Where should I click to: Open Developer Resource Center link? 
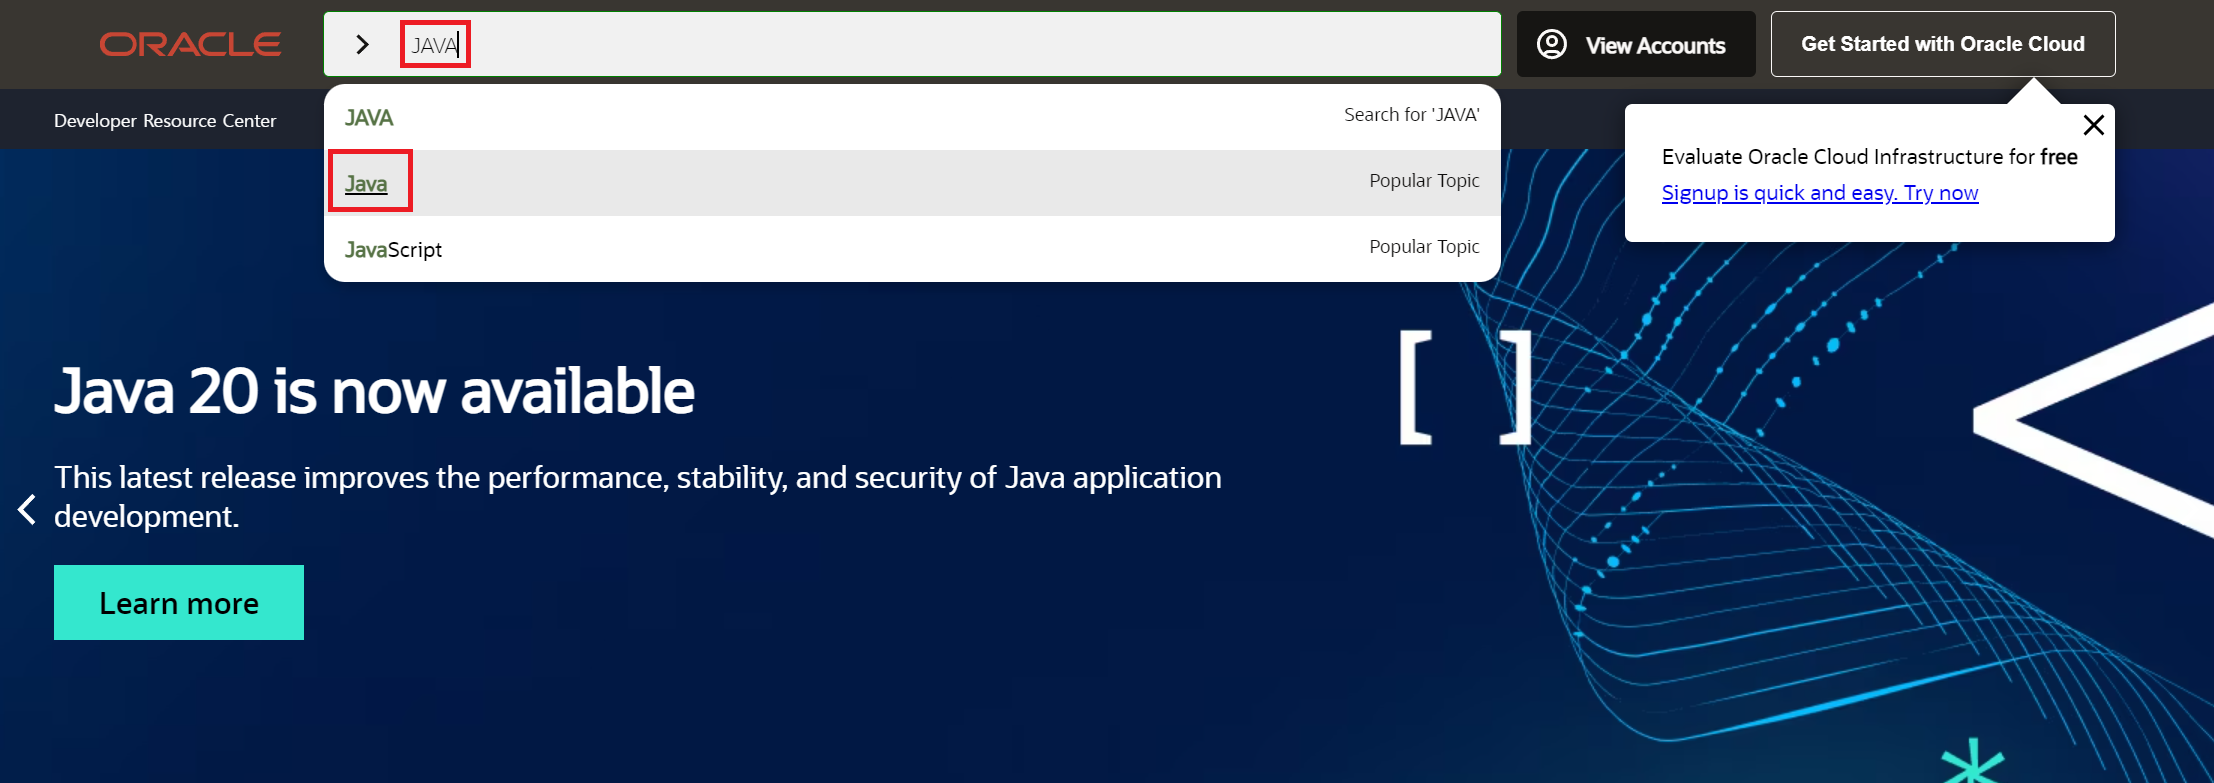[x=165, y=120]
